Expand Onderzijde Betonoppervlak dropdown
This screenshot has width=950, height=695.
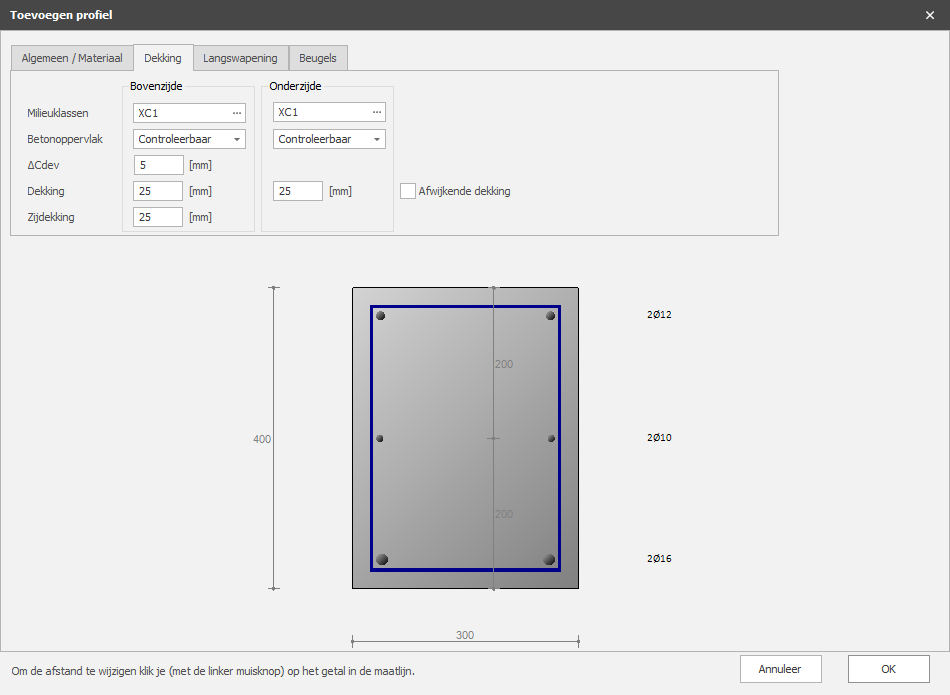[377, 139]
